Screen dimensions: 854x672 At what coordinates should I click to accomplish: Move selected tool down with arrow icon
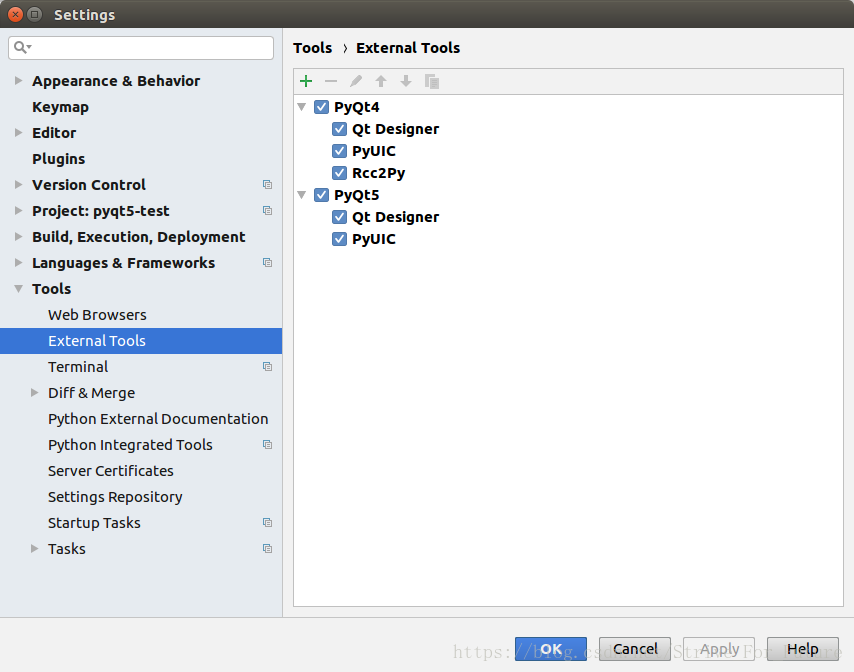click(406, 82)
